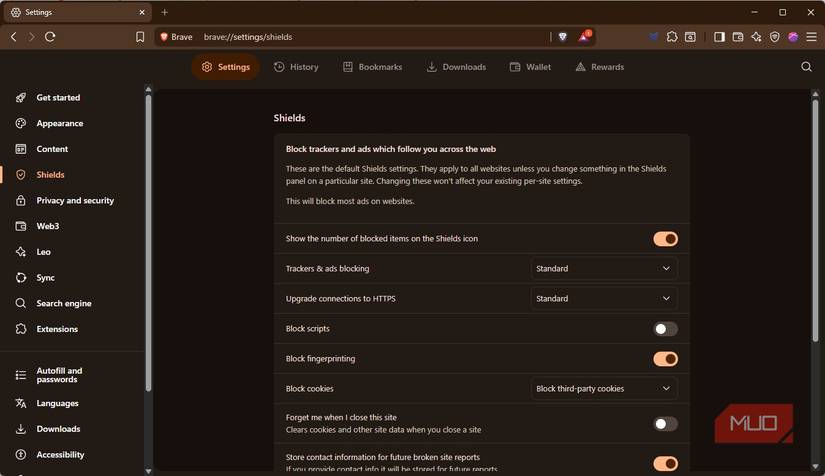825x476 pixels.
Task: Open the Upgrade connections to HTTPS dropdown
Action: click(x=603, y=298)
